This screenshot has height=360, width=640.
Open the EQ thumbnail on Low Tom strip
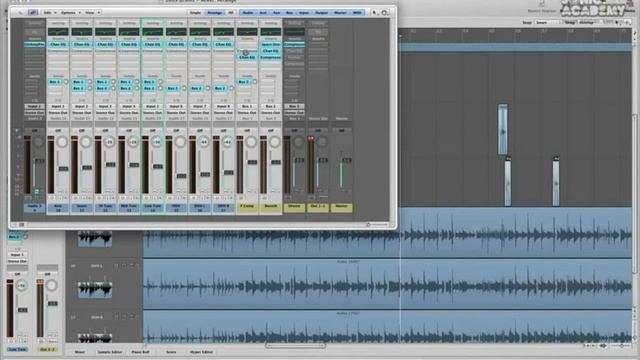pos(153,31)
